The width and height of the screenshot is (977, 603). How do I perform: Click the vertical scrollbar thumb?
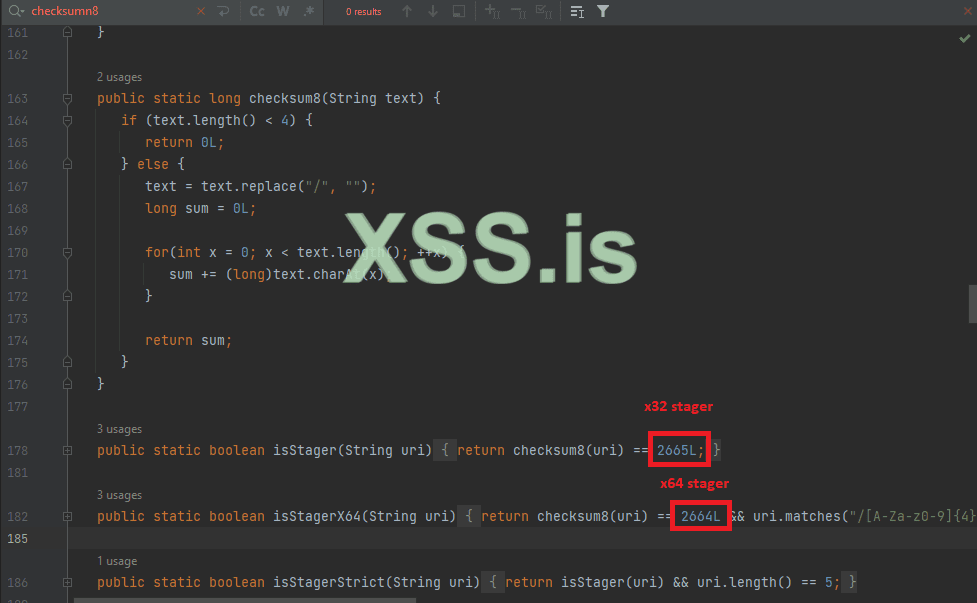[x=972, y=304]
